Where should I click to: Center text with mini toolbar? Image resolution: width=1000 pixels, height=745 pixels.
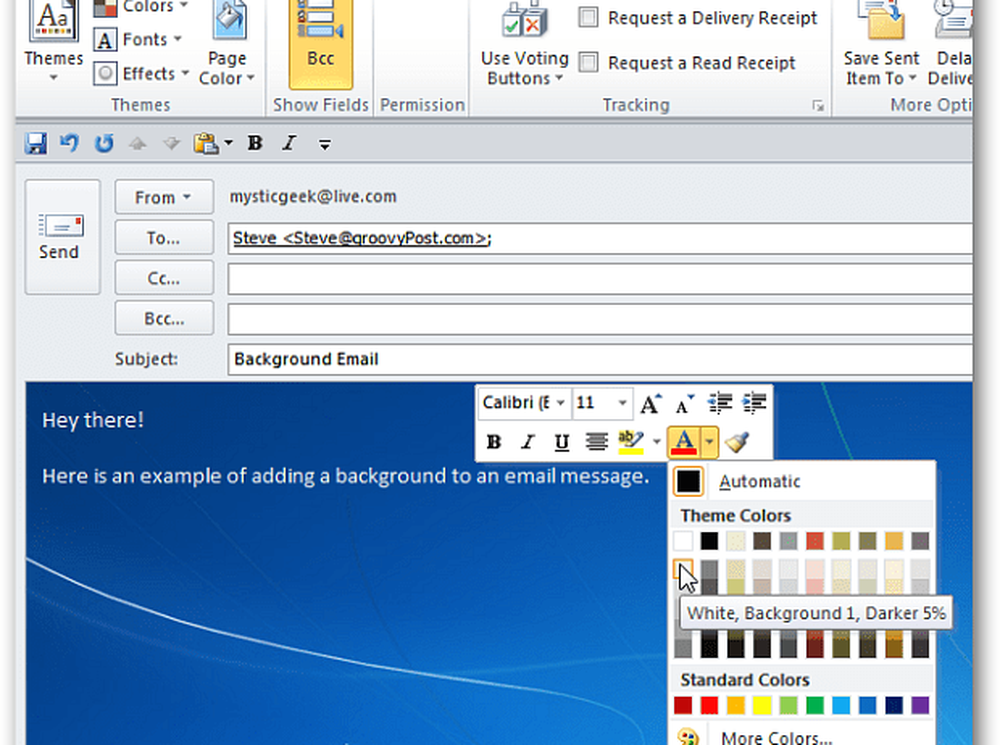click(x=596, y=442)
